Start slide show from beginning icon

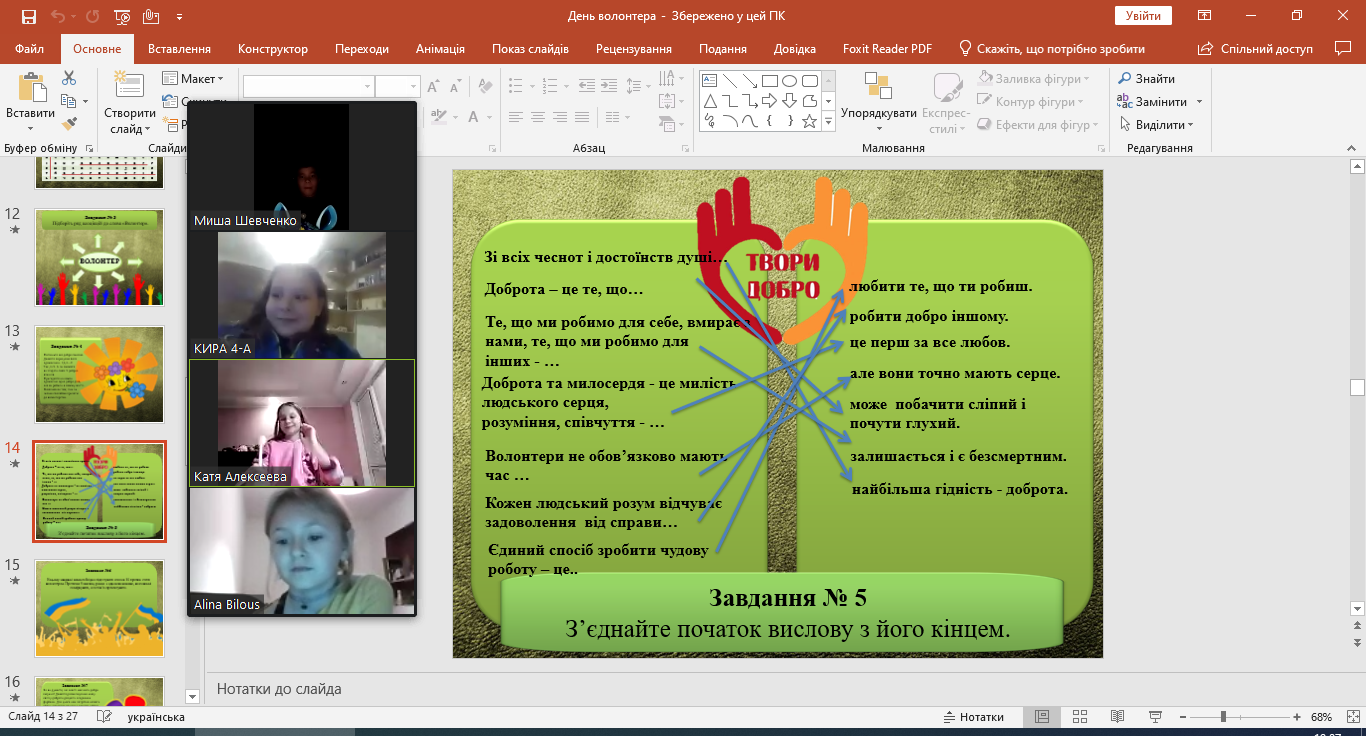(123, 17)
